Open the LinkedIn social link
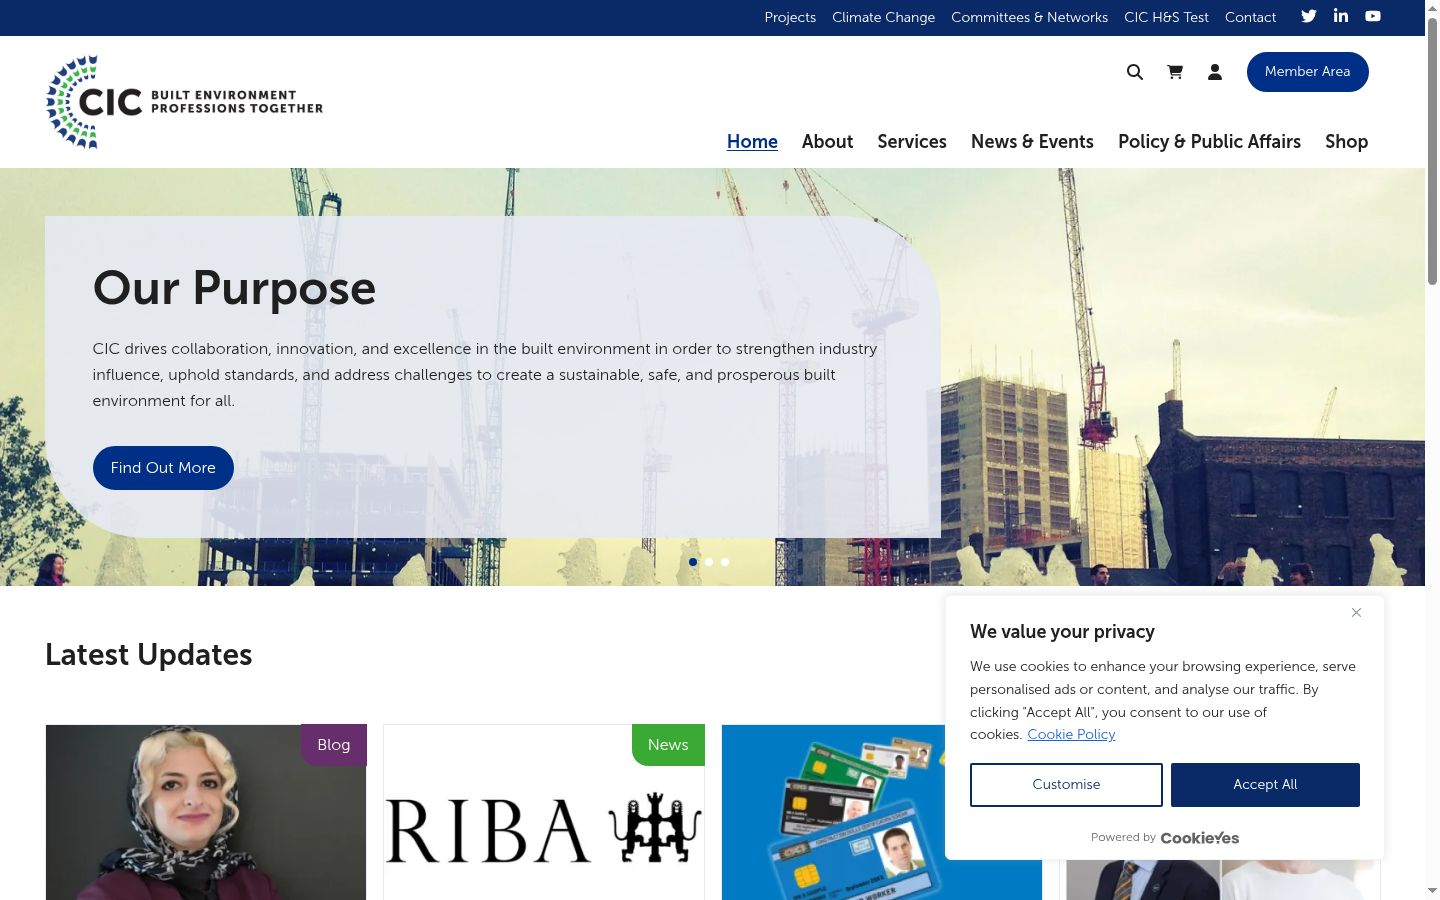This screenshot has width=1440, height=900. [x=1341, y=16]
